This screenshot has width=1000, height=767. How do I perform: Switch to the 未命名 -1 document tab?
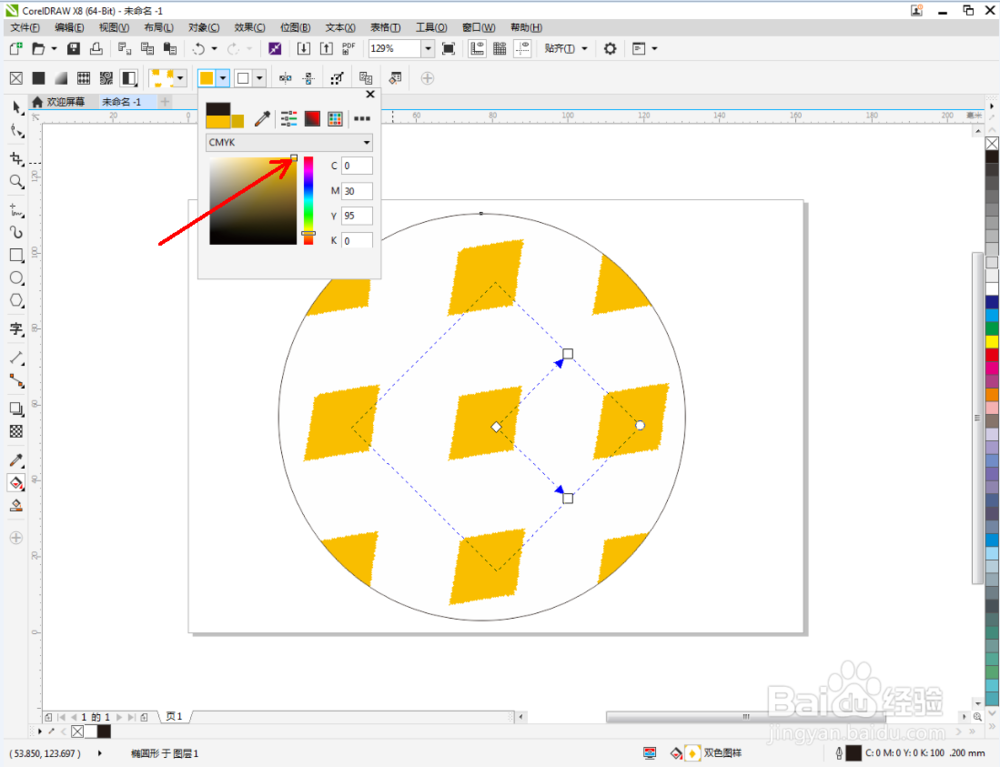click(122, 102)
